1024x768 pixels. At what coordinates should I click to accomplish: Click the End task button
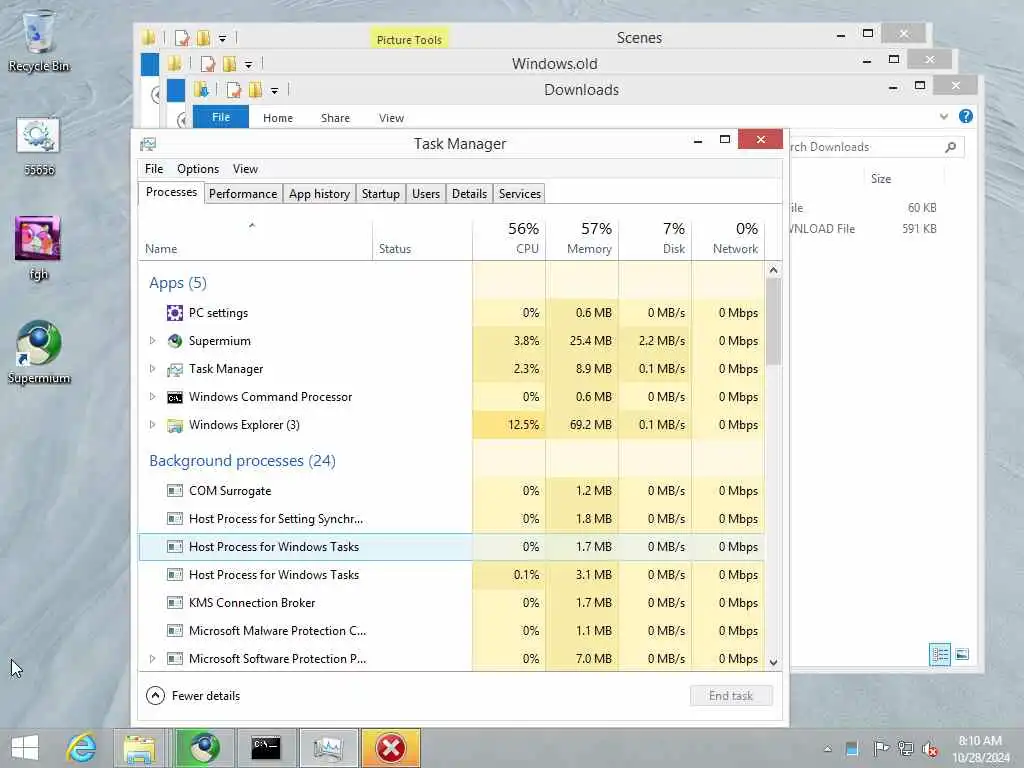pyautogui.click(x=731, y=696)
